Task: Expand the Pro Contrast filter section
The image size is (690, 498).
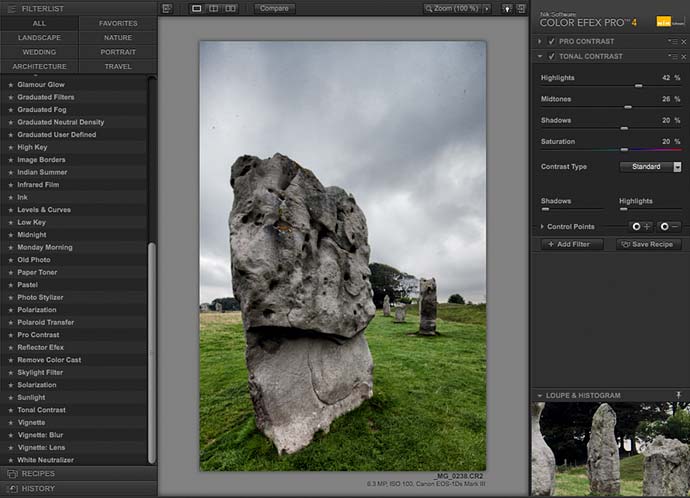Action: pos(540,41)
